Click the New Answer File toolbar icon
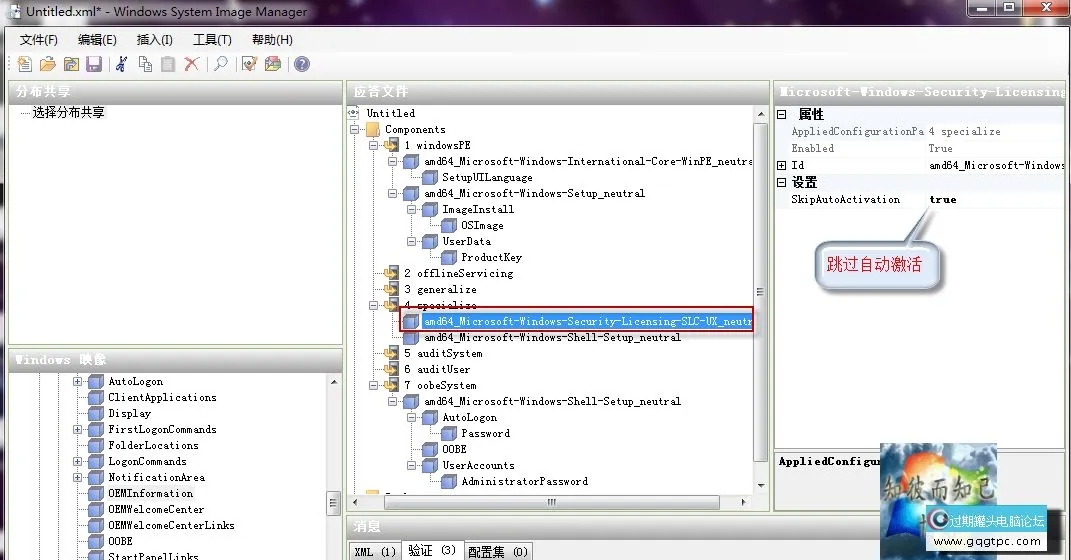The image size is (1071, 560). 25,64
